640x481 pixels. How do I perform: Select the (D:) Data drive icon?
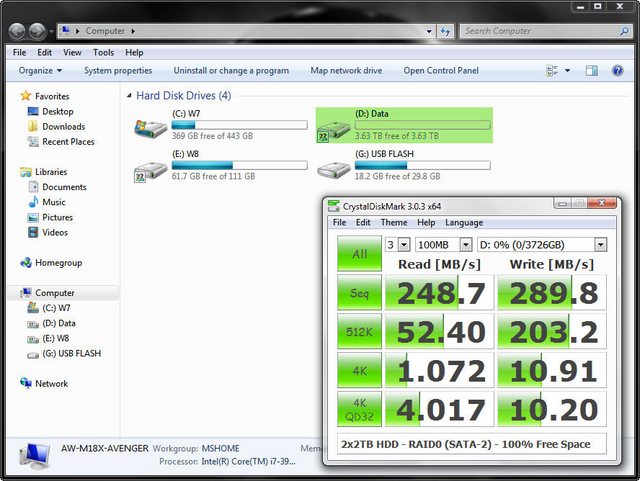coord(334,131)
